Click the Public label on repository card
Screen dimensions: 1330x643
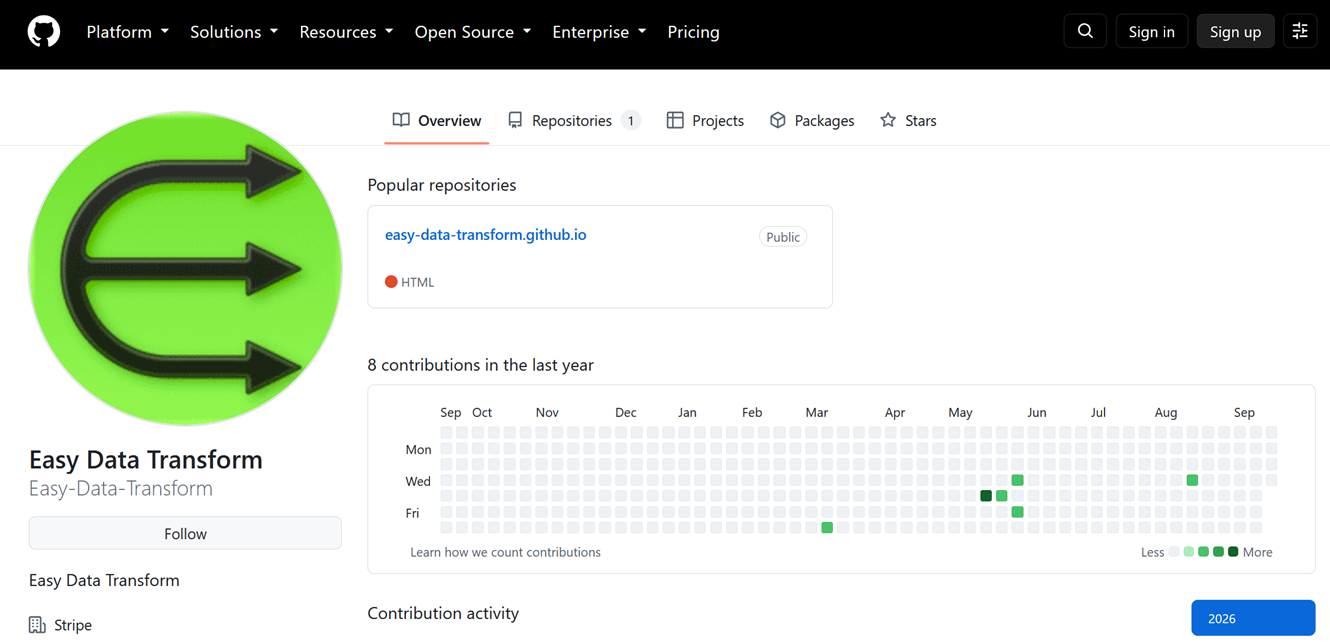tap(783, 237)
